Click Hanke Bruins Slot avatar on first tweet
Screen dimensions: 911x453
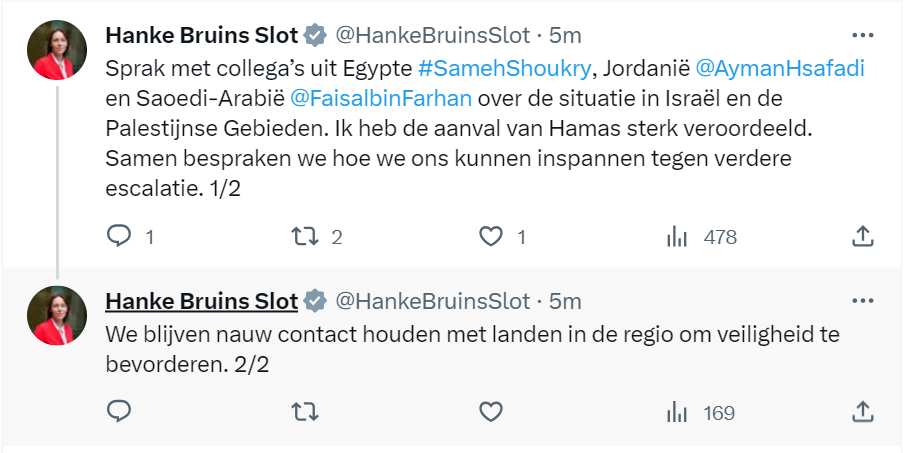(56, 50)
